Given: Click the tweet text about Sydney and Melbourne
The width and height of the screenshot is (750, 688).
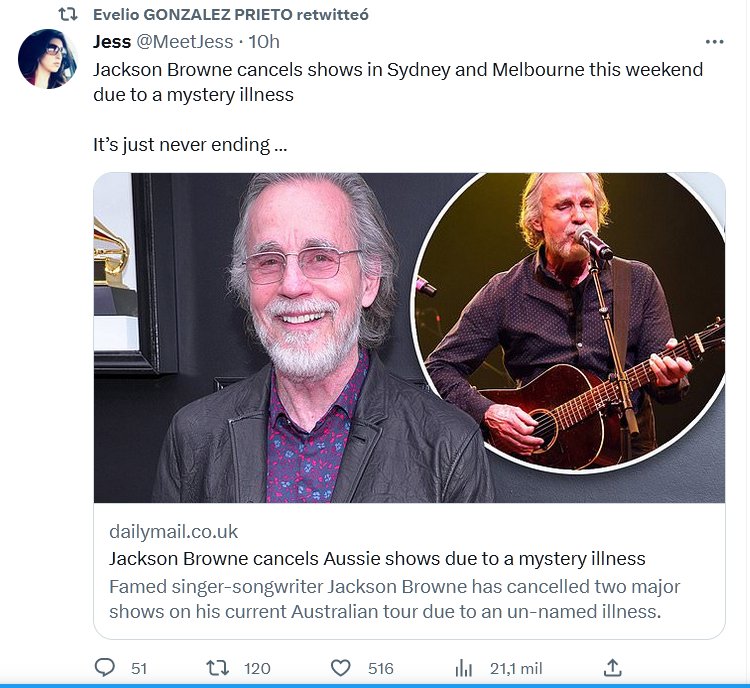Looking at the screenshot, I should (x=398, y=82).
